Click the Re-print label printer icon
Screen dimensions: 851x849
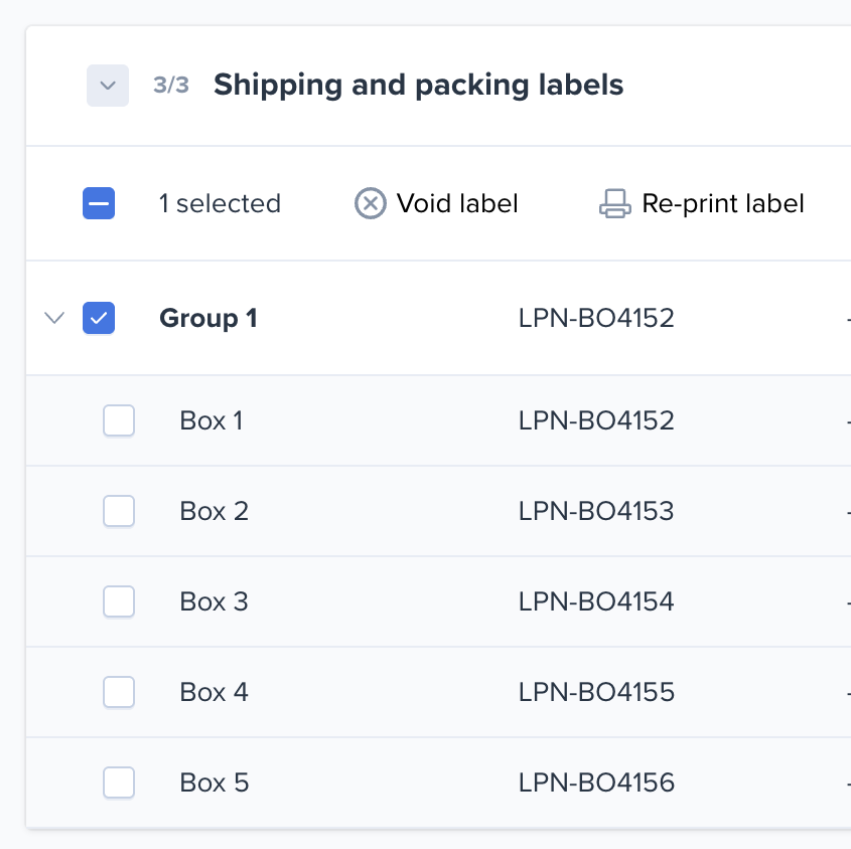615,204
